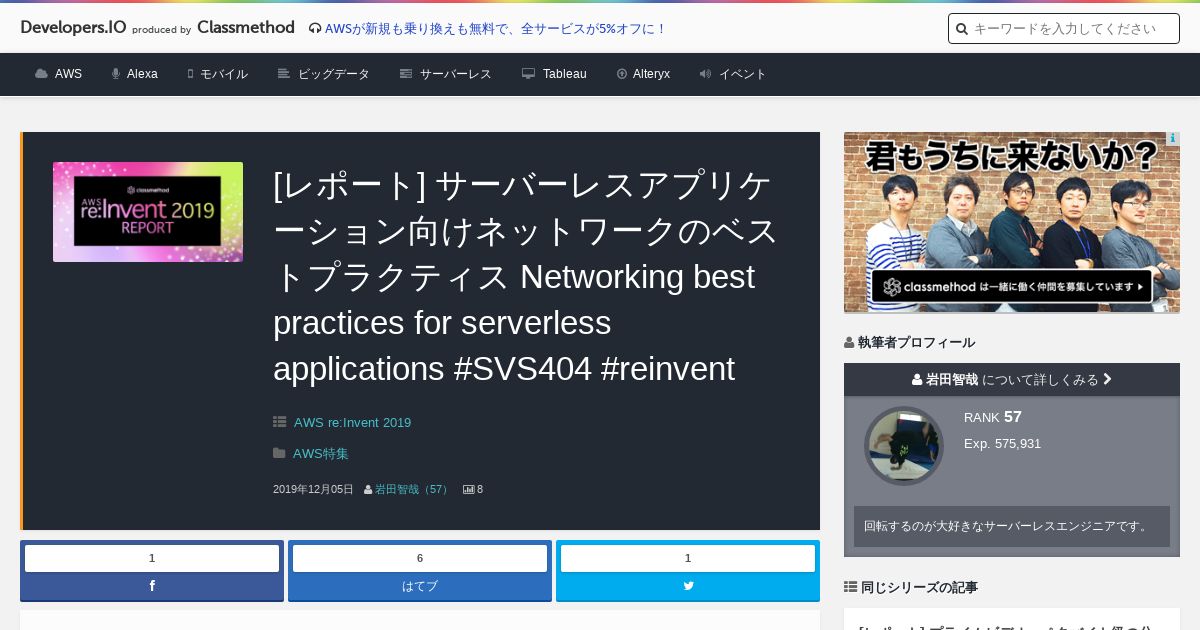This screenshot has height=630, width=1200.
Task: Click the article title about Networking best practices
Action: 526,277
